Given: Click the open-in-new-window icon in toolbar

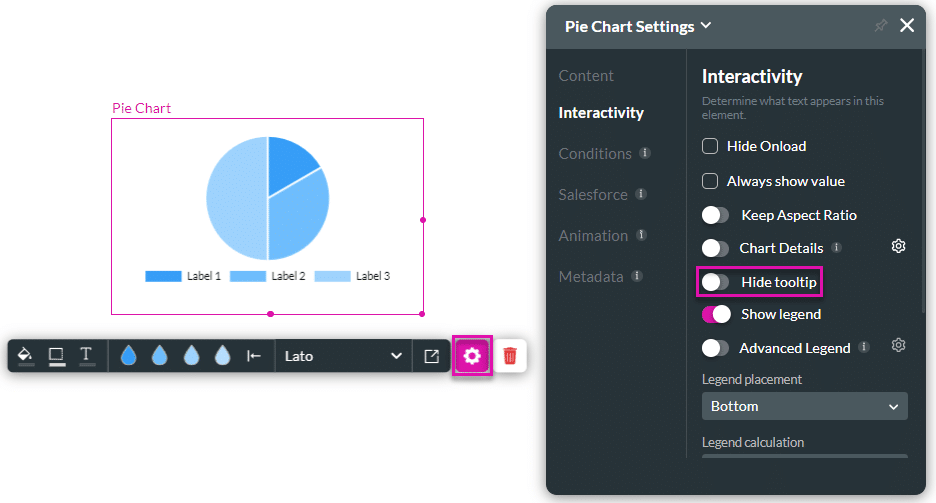Looking at the screenshot, I should coord(432,356).
